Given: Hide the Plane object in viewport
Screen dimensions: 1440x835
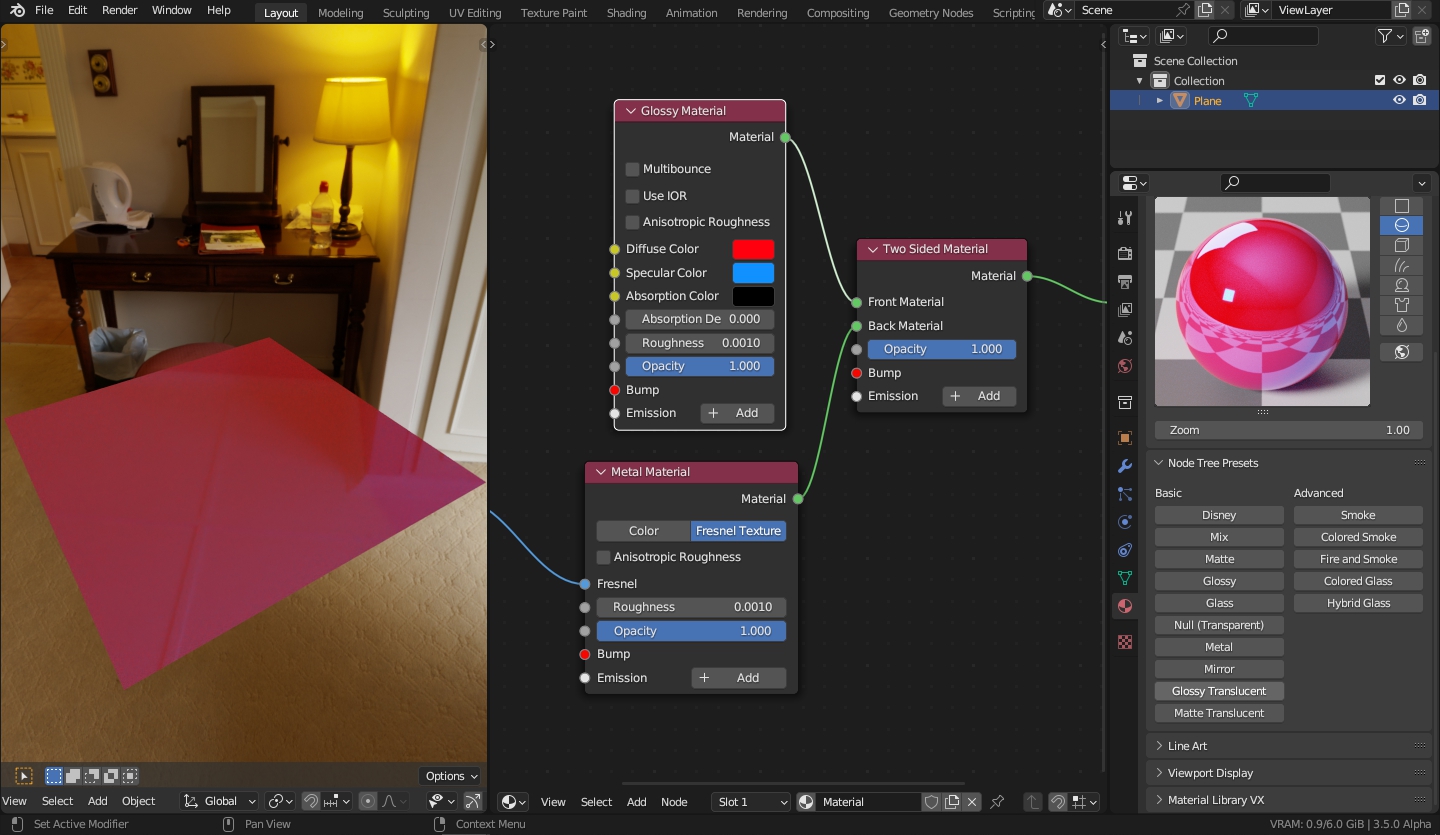Looking at the screenshot, I should pos(1400,101).
